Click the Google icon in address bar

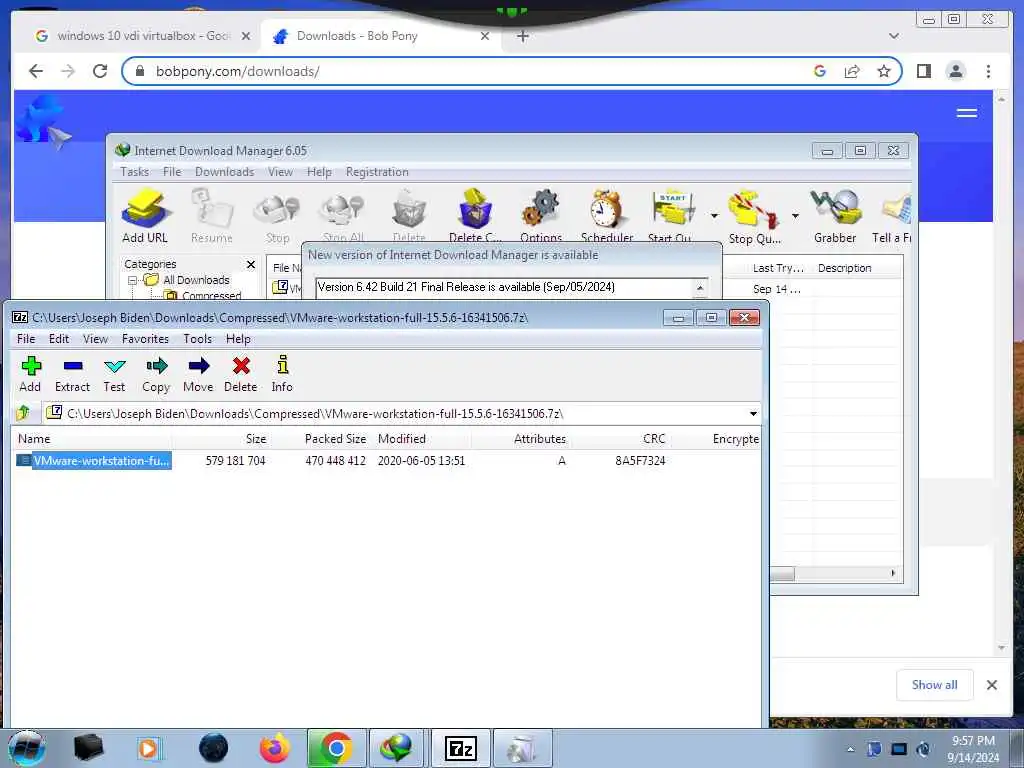[820, 71]
